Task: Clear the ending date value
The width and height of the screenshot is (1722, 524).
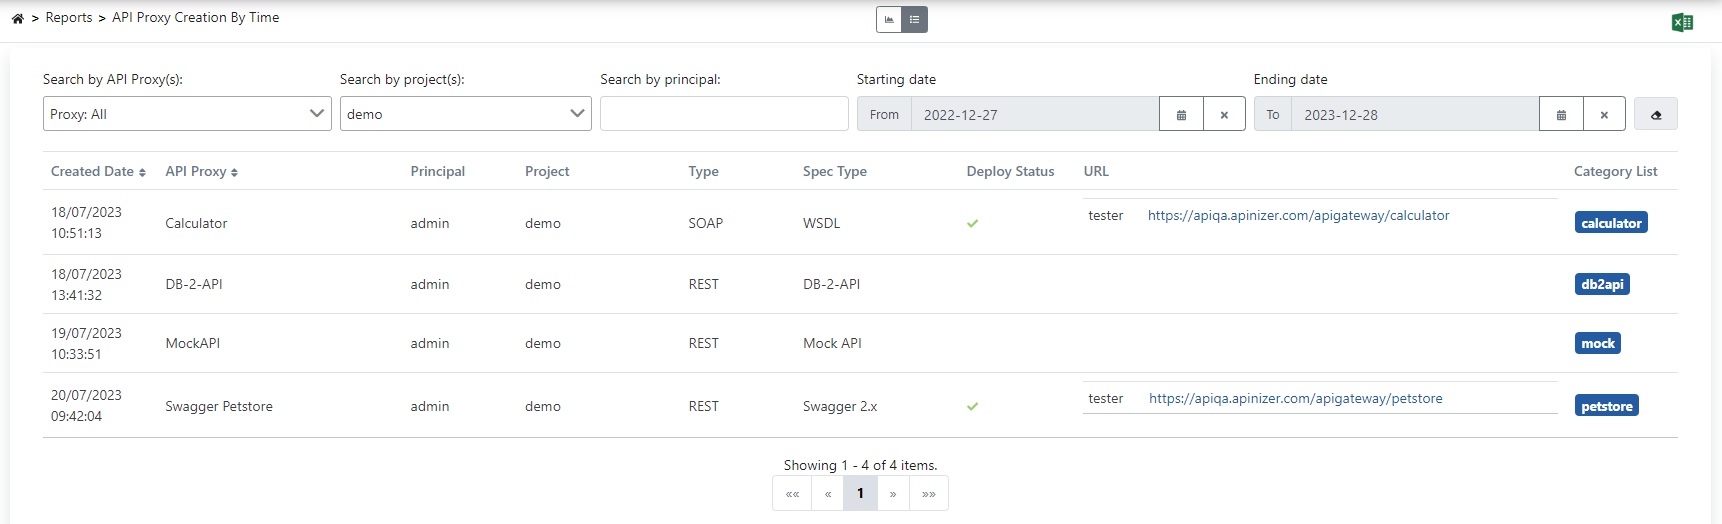Action: 1604,115
